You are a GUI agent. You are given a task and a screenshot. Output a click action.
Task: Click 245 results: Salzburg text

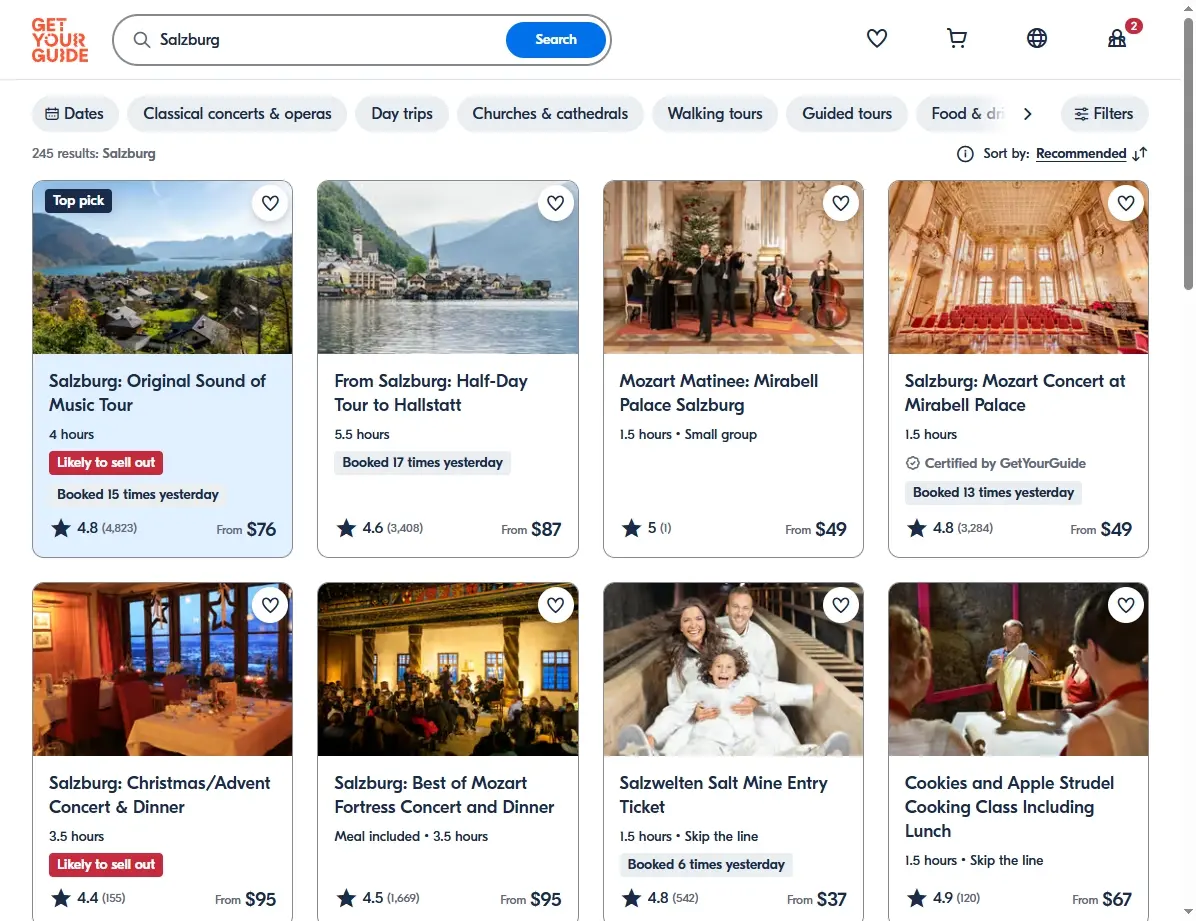94,153
